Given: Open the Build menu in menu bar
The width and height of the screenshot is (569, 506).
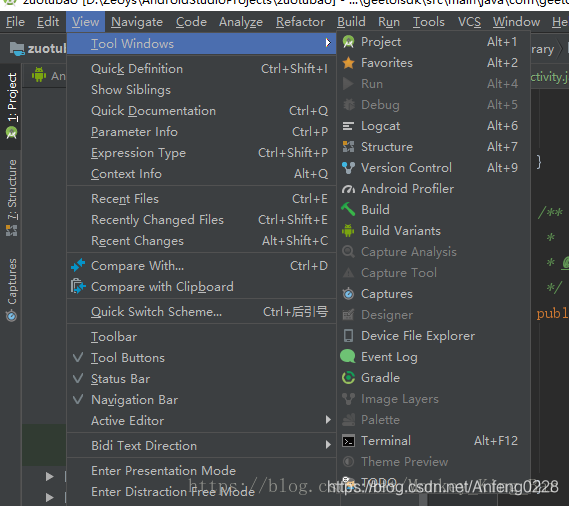Looking at the screenshot, I should [x=351, y=22].
